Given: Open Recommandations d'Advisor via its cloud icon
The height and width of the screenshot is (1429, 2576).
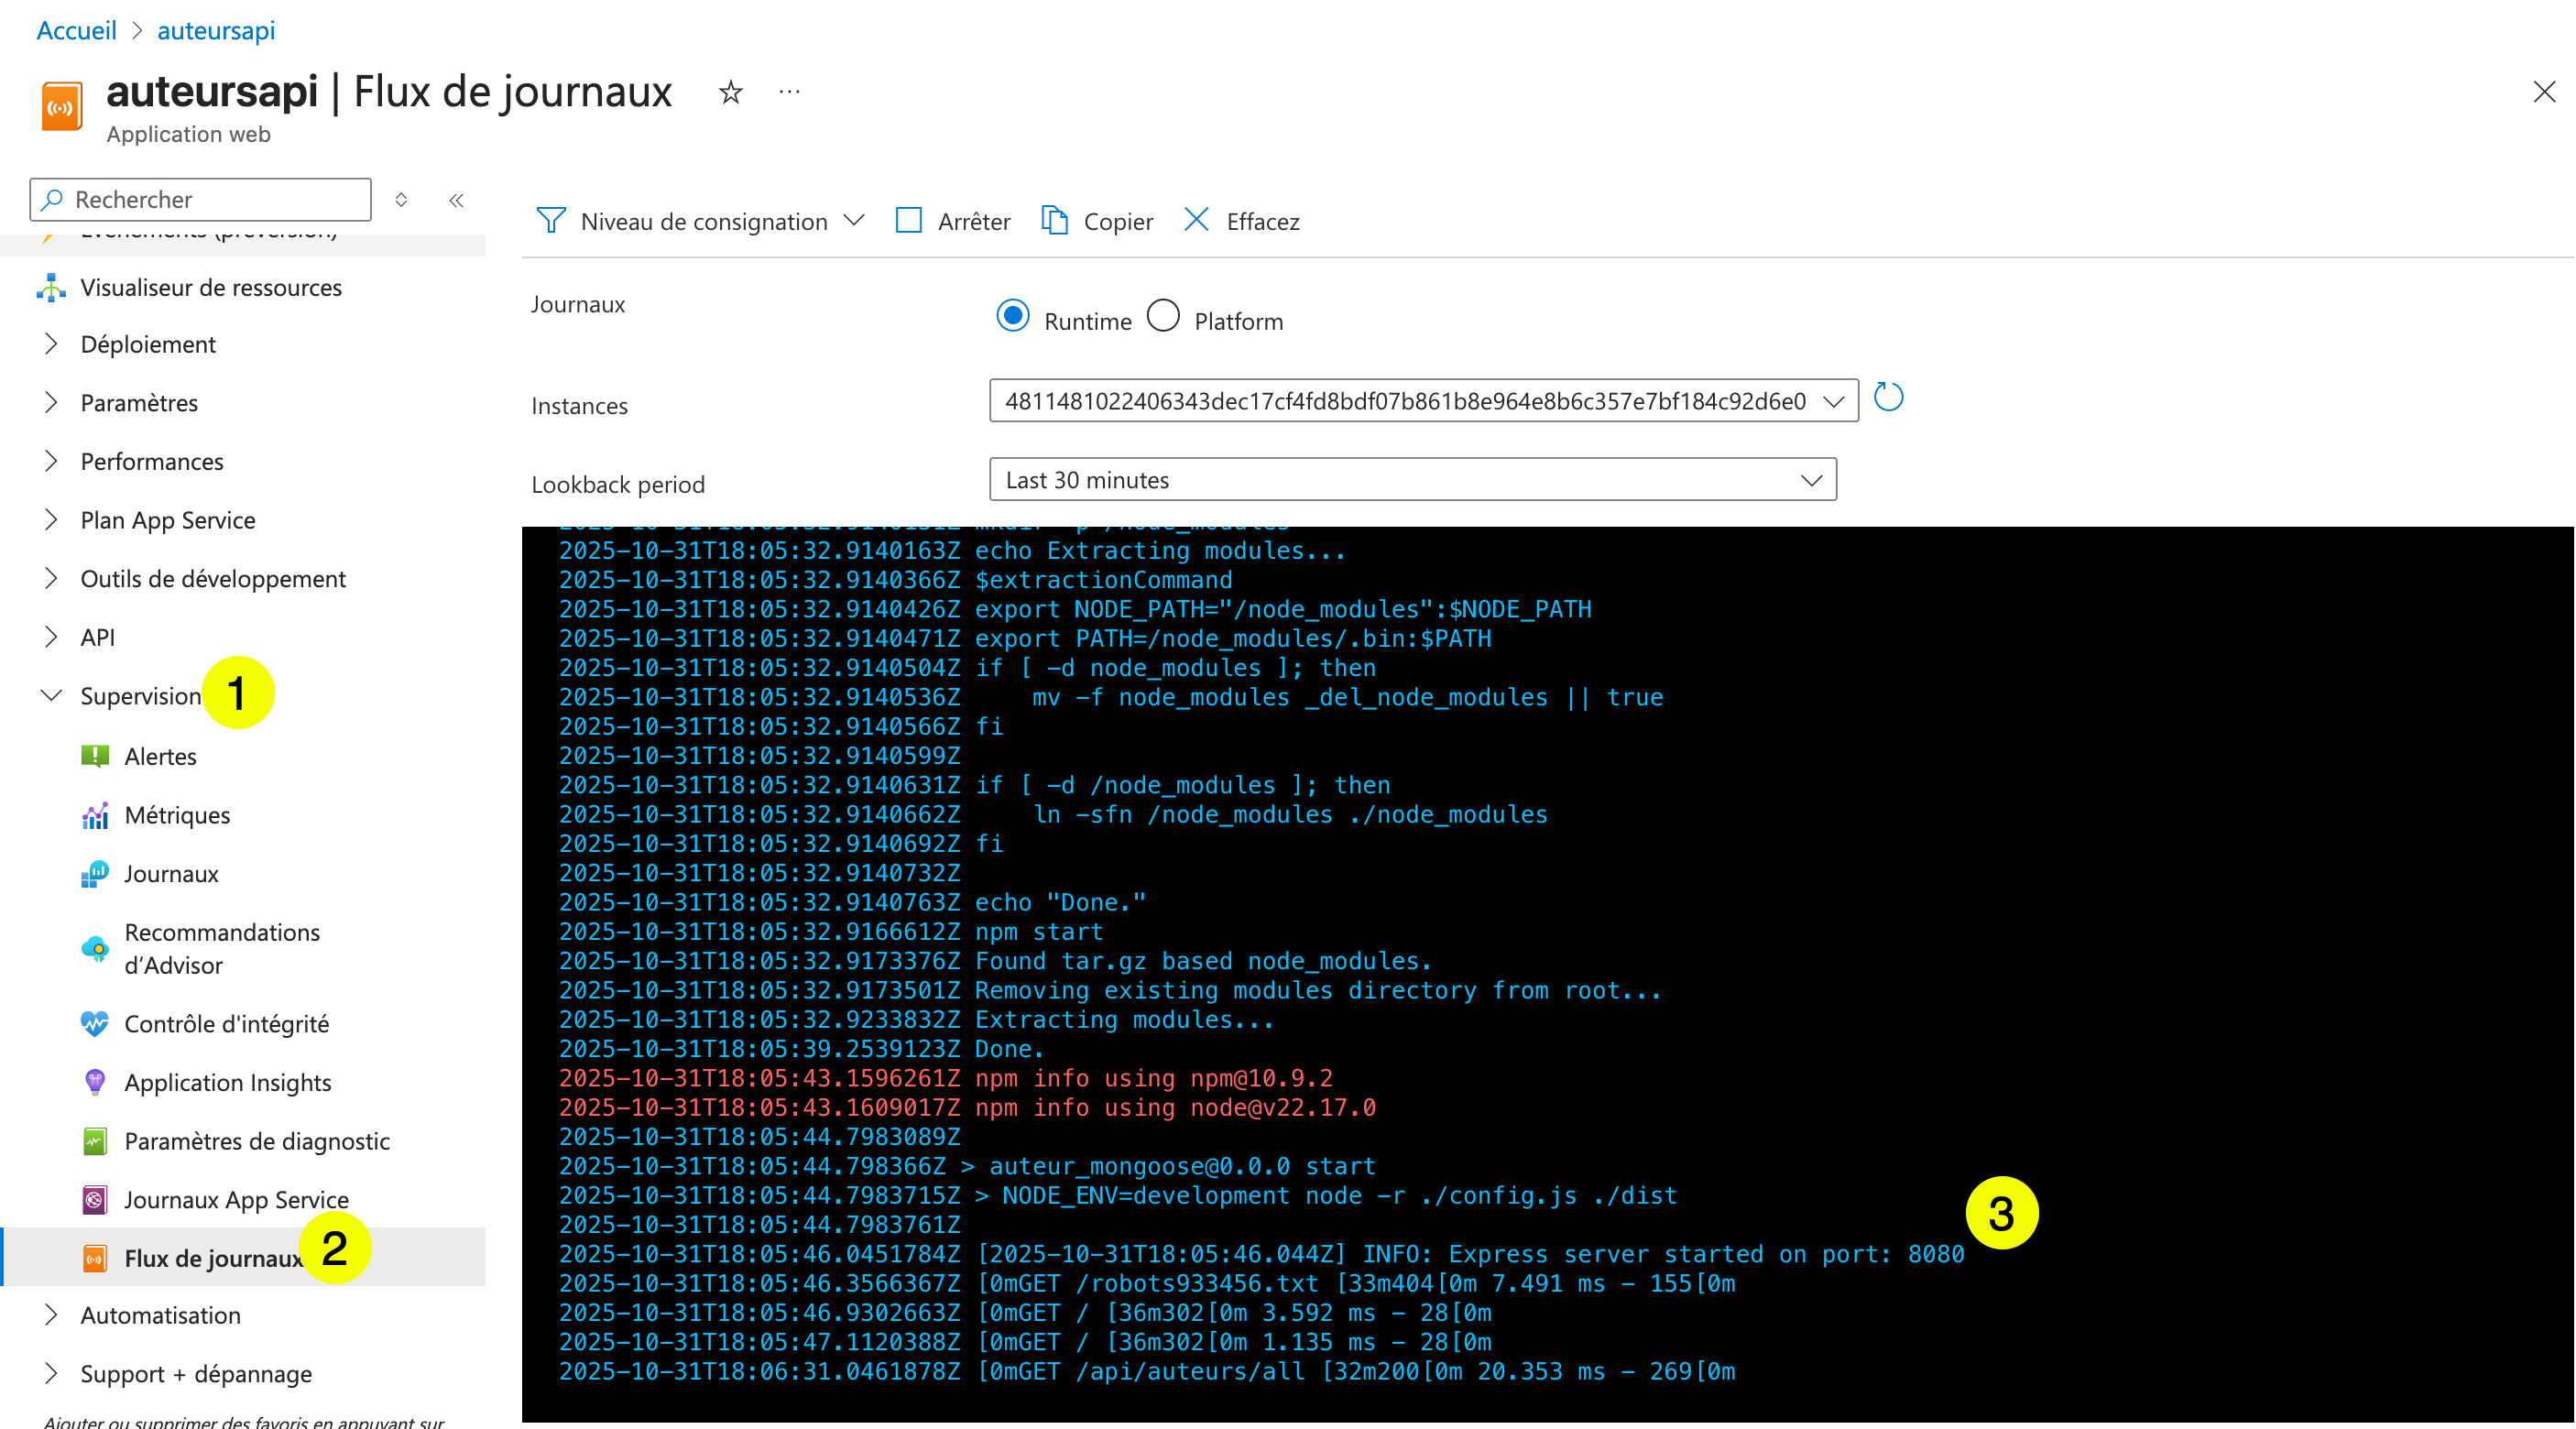Looking at the screenshot, I should point(95,948).
